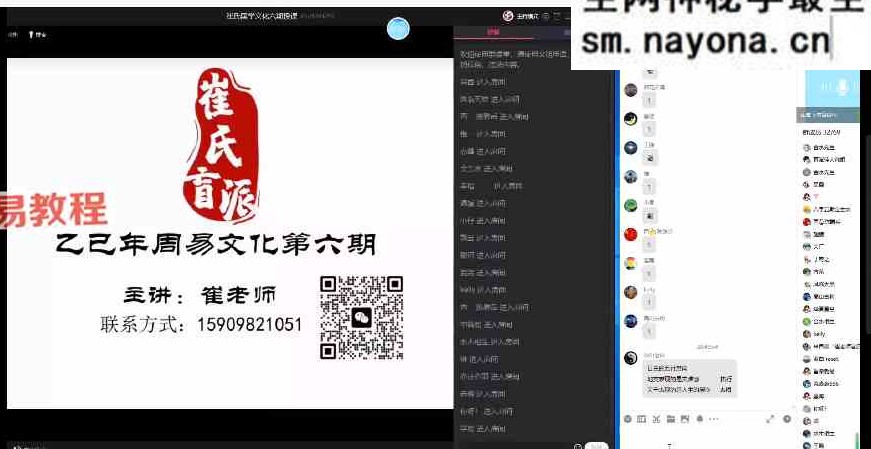
Task: Click the text 主讲：崔老师
Action: click(199, 296)
